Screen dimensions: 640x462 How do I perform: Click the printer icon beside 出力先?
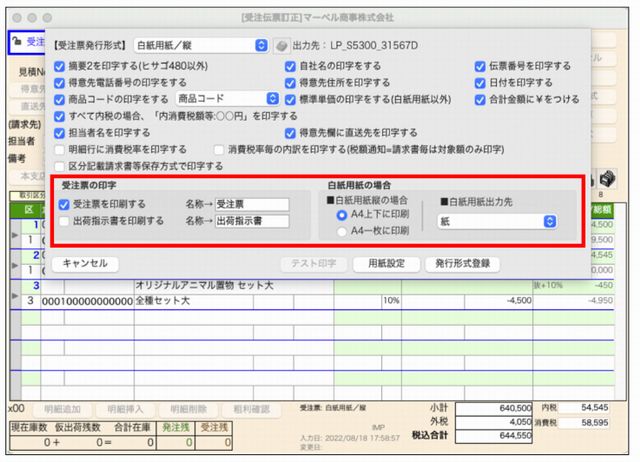pyautogui.click(x=283, y=46)
